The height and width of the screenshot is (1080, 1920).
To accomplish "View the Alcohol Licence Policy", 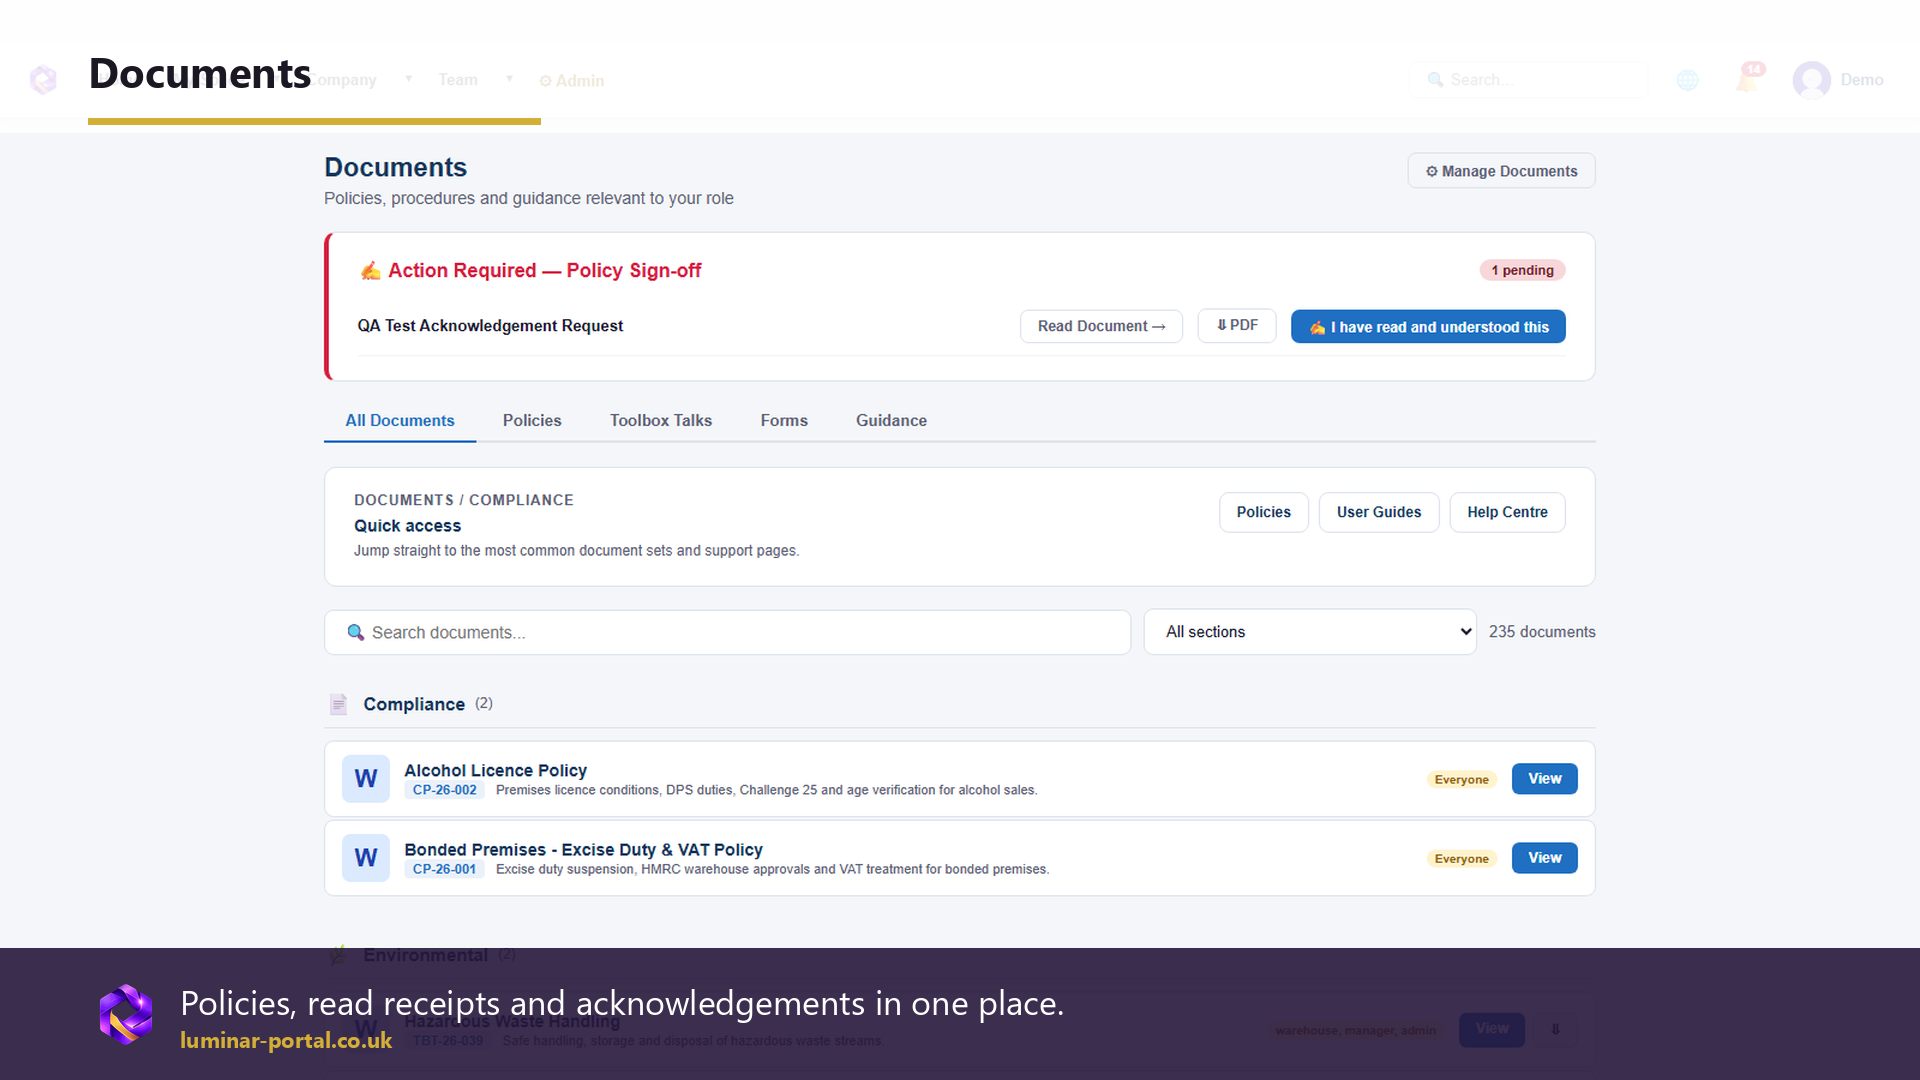I will [1544, 779].
